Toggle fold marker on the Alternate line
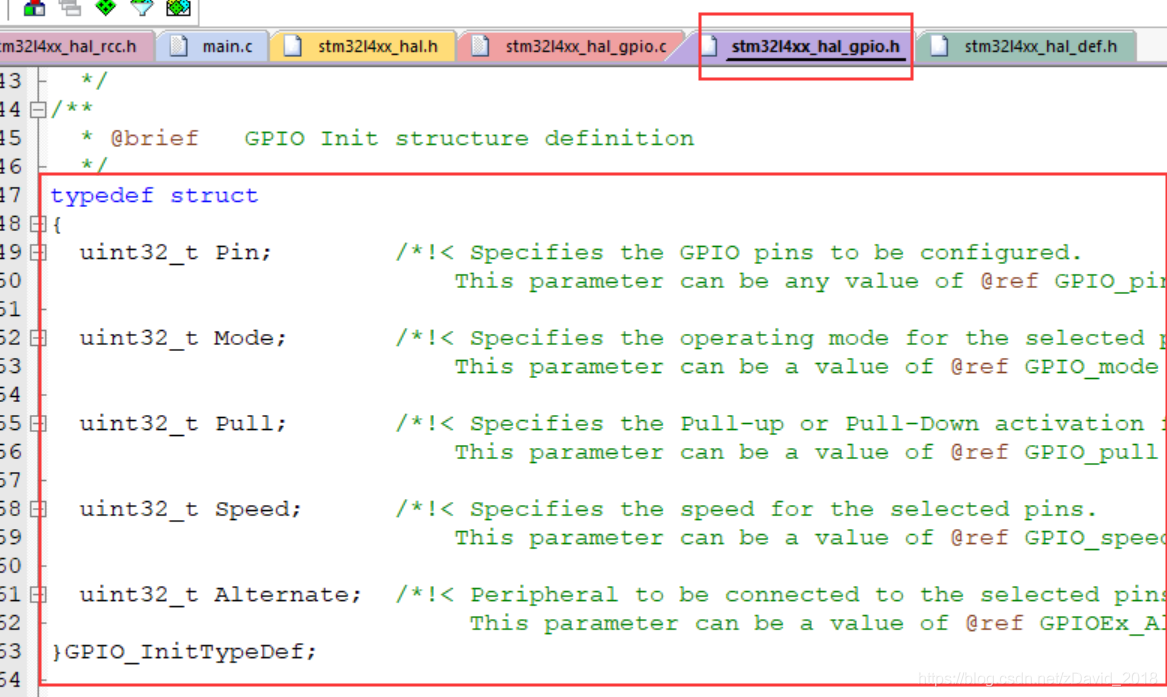 click(38, 595)
